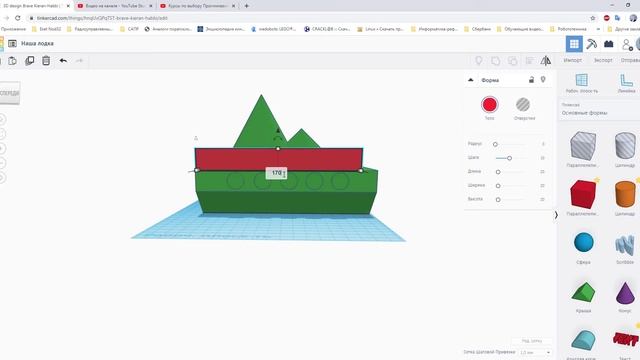Open the design list icon beside 'Наша лодка'

click(x=13, y=43)
